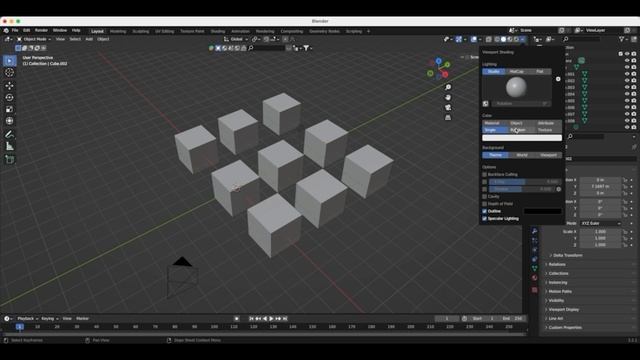Select the Move tool

point(9,86)
